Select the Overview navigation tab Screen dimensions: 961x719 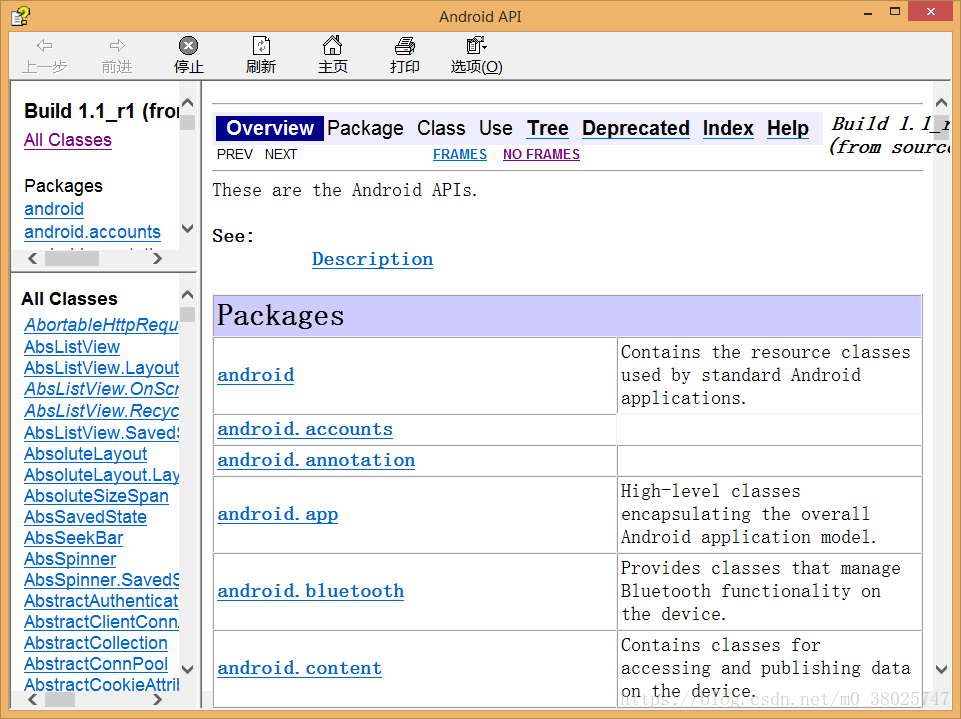coord(270,128)
